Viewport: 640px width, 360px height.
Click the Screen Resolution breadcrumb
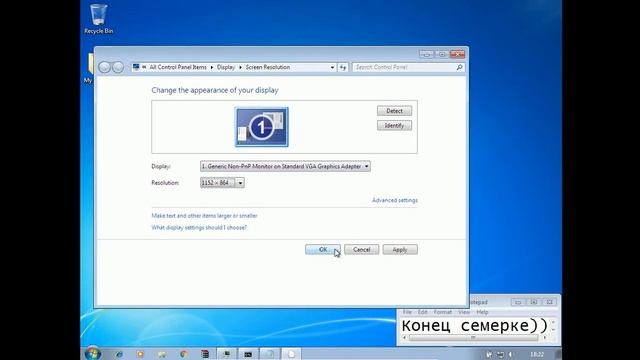268,67
